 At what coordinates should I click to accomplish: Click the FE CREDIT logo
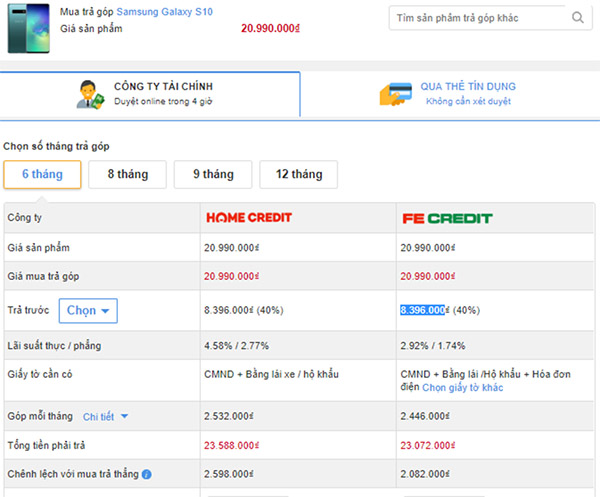click(447, 218)
